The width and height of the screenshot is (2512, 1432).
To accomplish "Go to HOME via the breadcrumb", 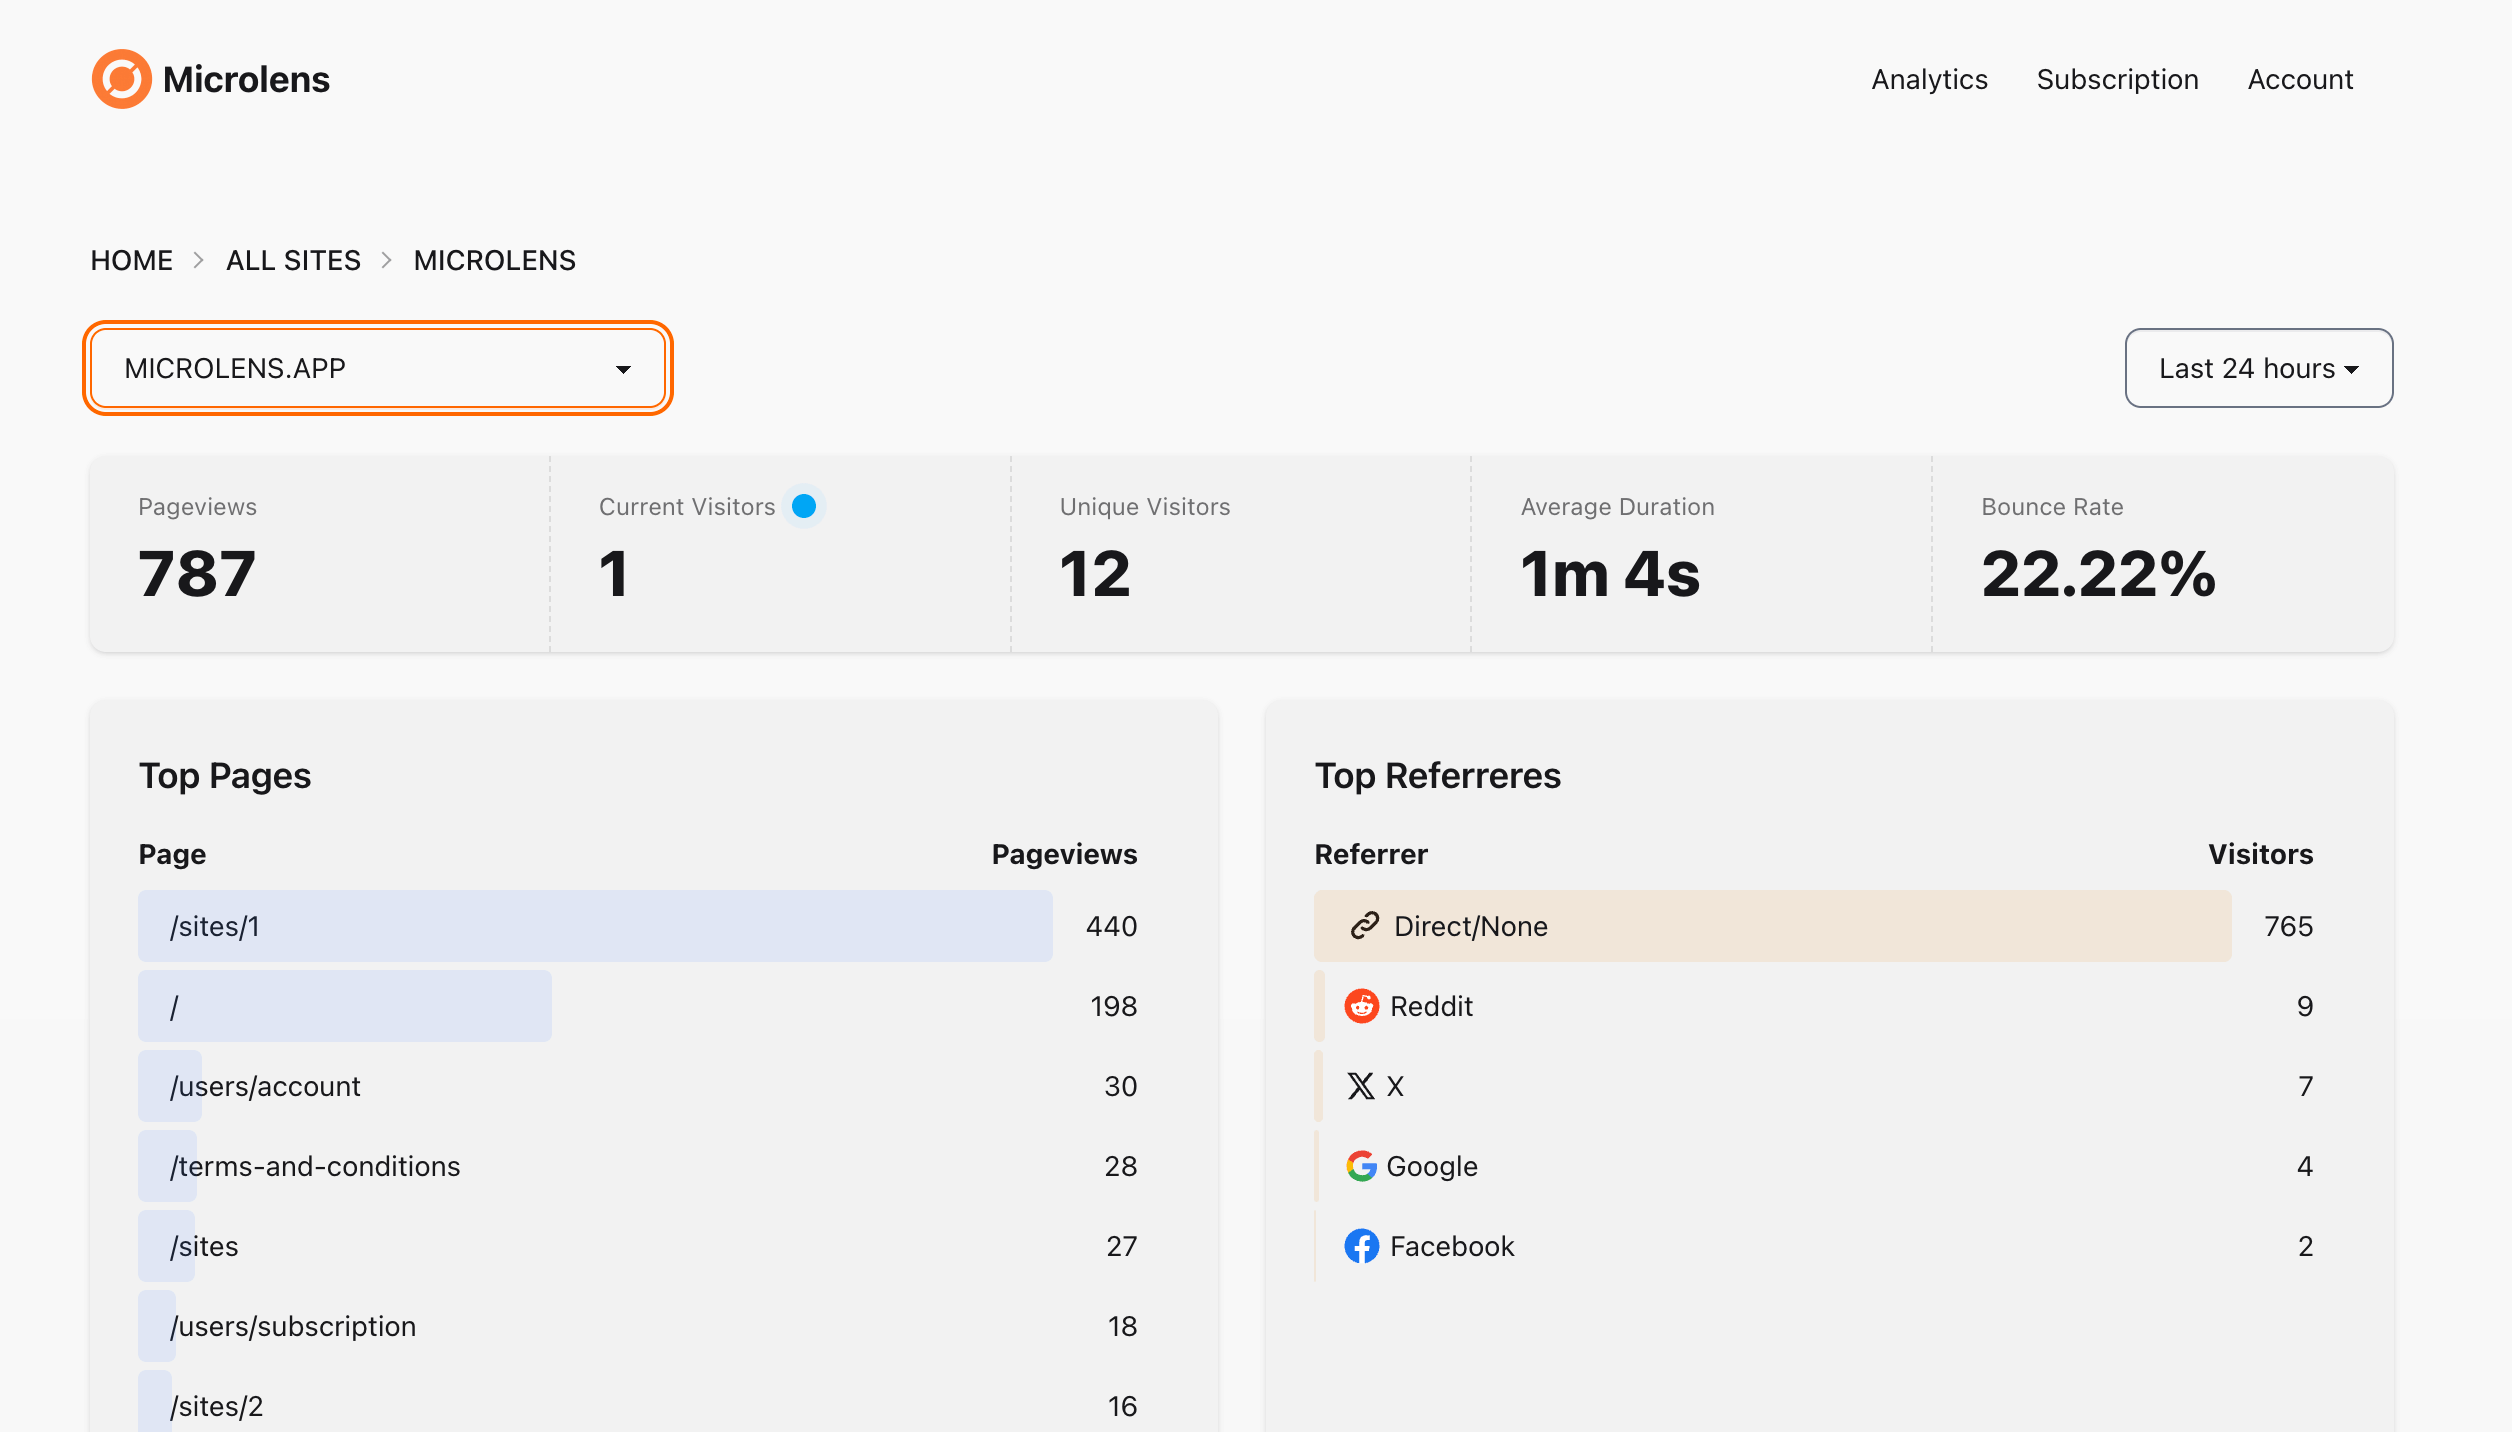I will point(131,260).
